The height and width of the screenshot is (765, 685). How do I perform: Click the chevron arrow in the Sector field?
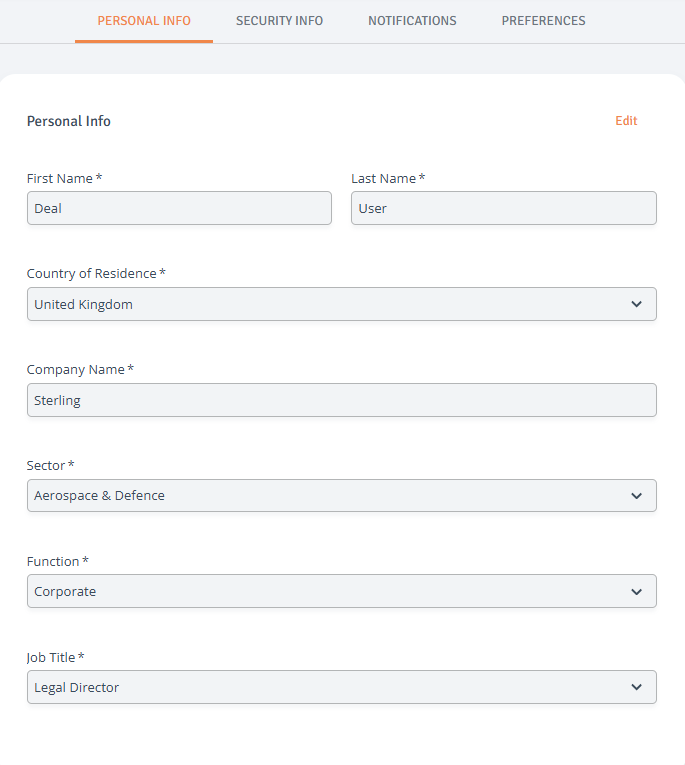[636, 496]
